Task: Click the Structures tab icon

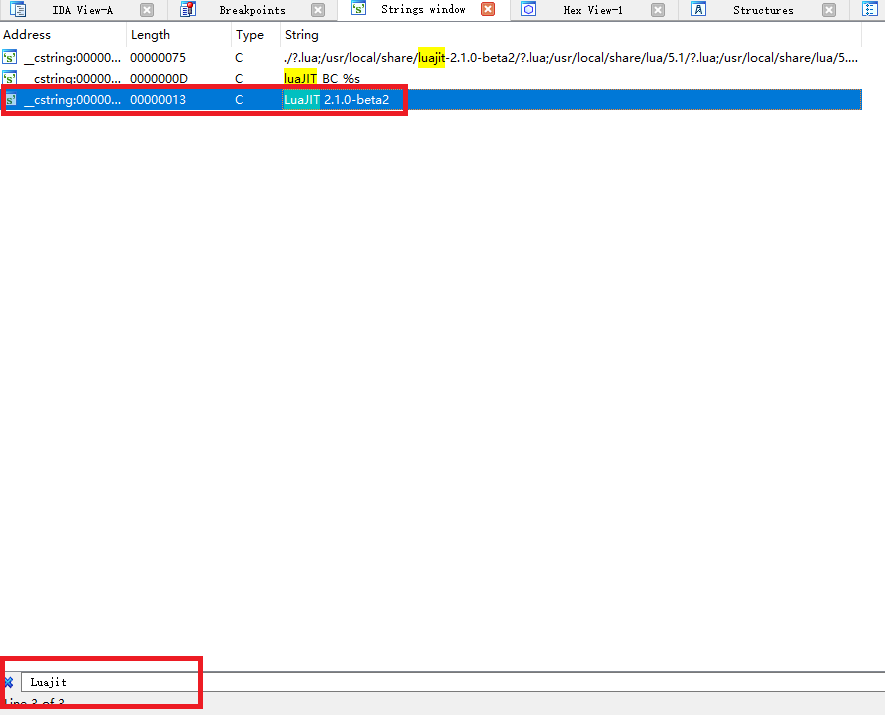Action: click(699, 10)
